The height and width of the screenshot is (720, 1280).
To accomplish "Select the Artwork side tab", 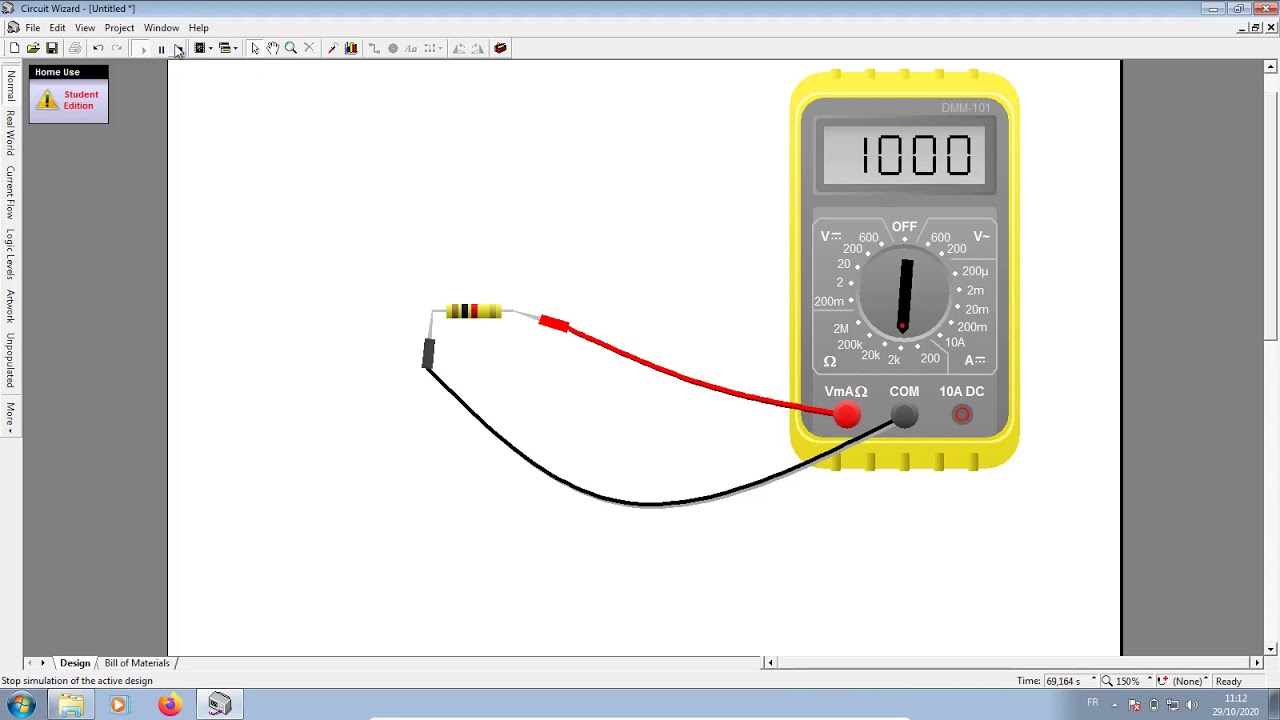I will [11, 306].
